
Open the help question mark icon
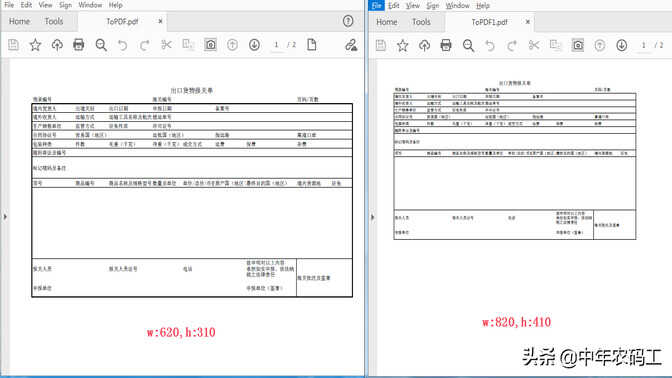pyautogui.click(x=348, y=21)
